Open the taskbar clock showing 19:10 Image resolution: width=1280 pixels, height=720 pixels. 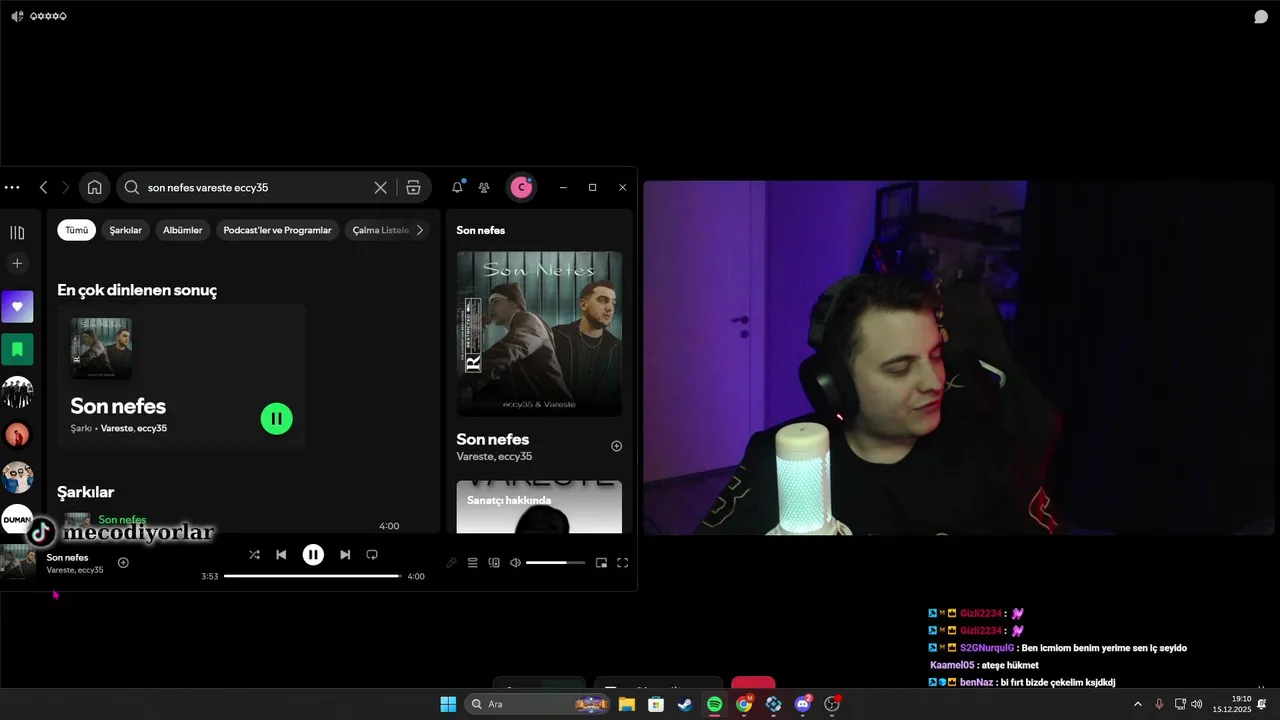point(1232,704)
